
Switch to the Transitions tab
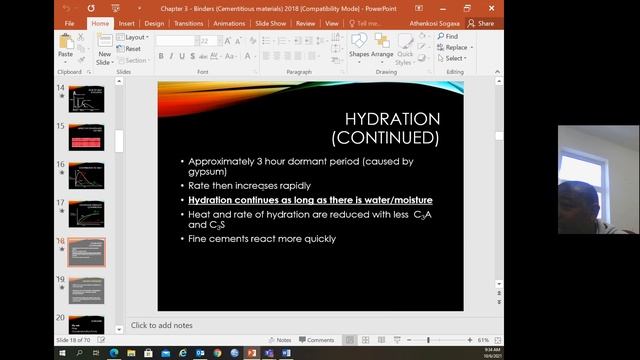189,24
